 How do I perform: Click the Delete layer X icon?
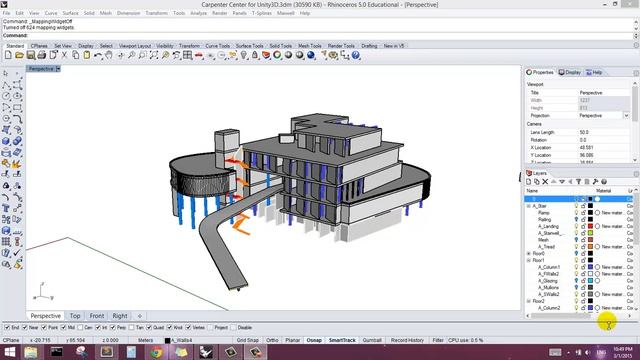[545, 182]
